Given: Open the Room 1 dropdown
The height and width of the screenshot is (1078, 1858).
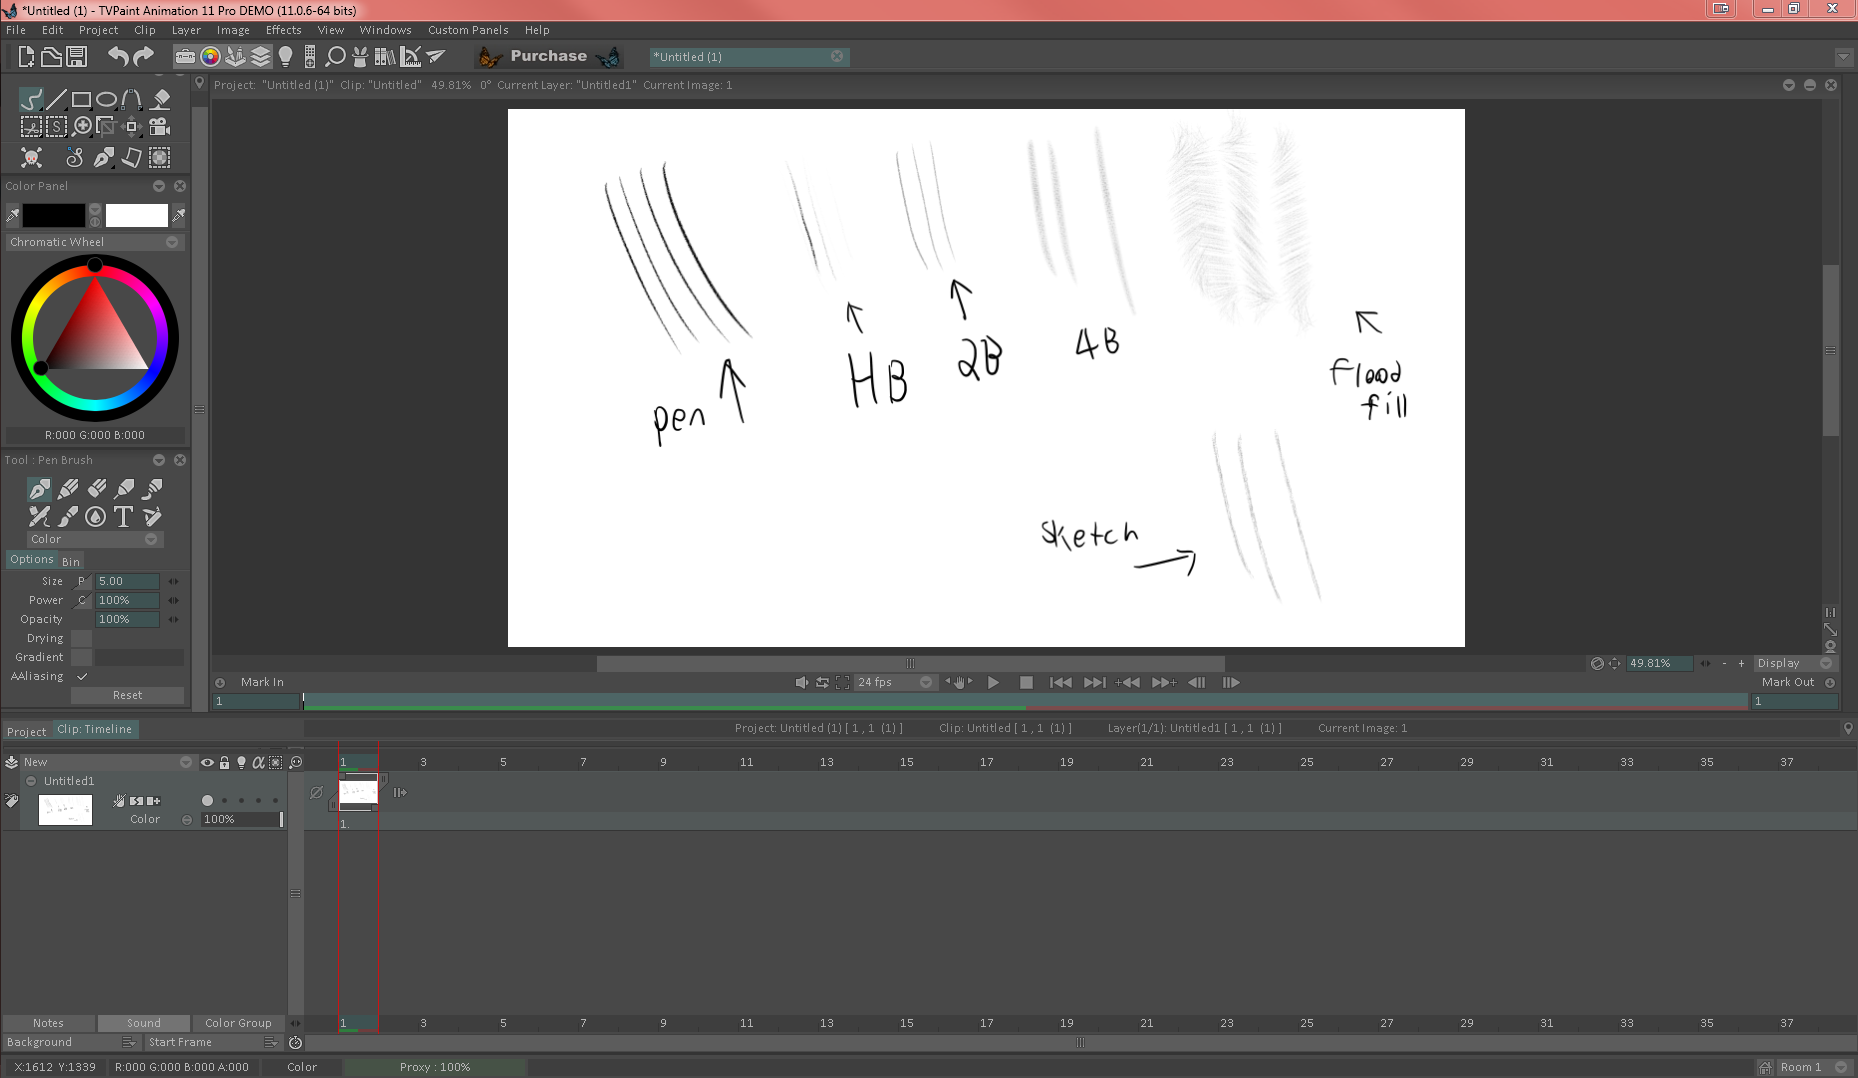Looking at the screenshot, I should click(1812, 1067).
